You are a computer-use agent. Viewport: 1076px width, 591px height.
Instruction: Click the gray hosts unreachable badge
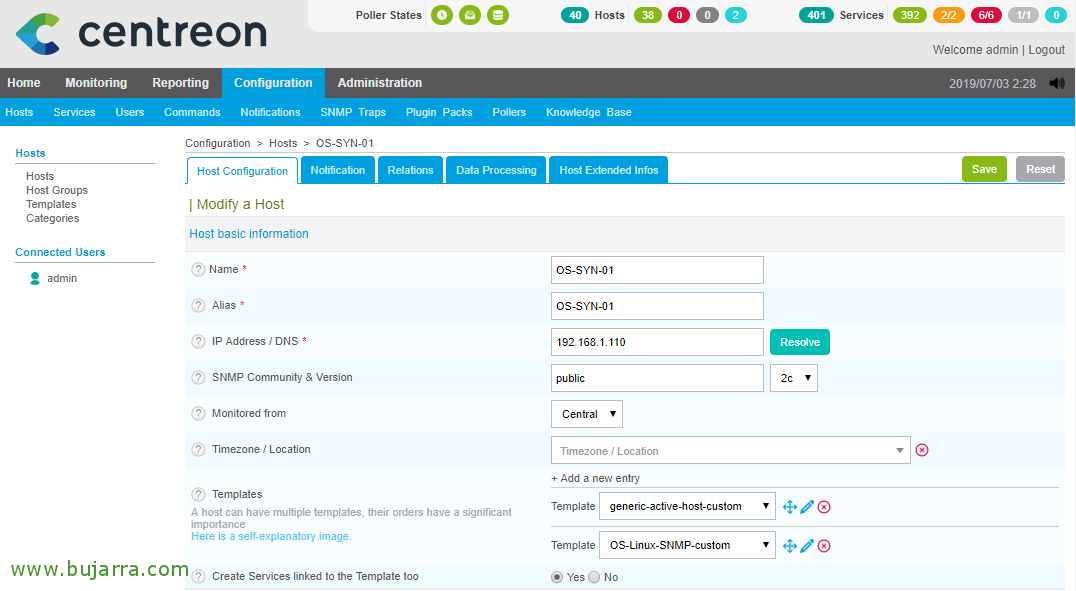[x=707, y=15]
